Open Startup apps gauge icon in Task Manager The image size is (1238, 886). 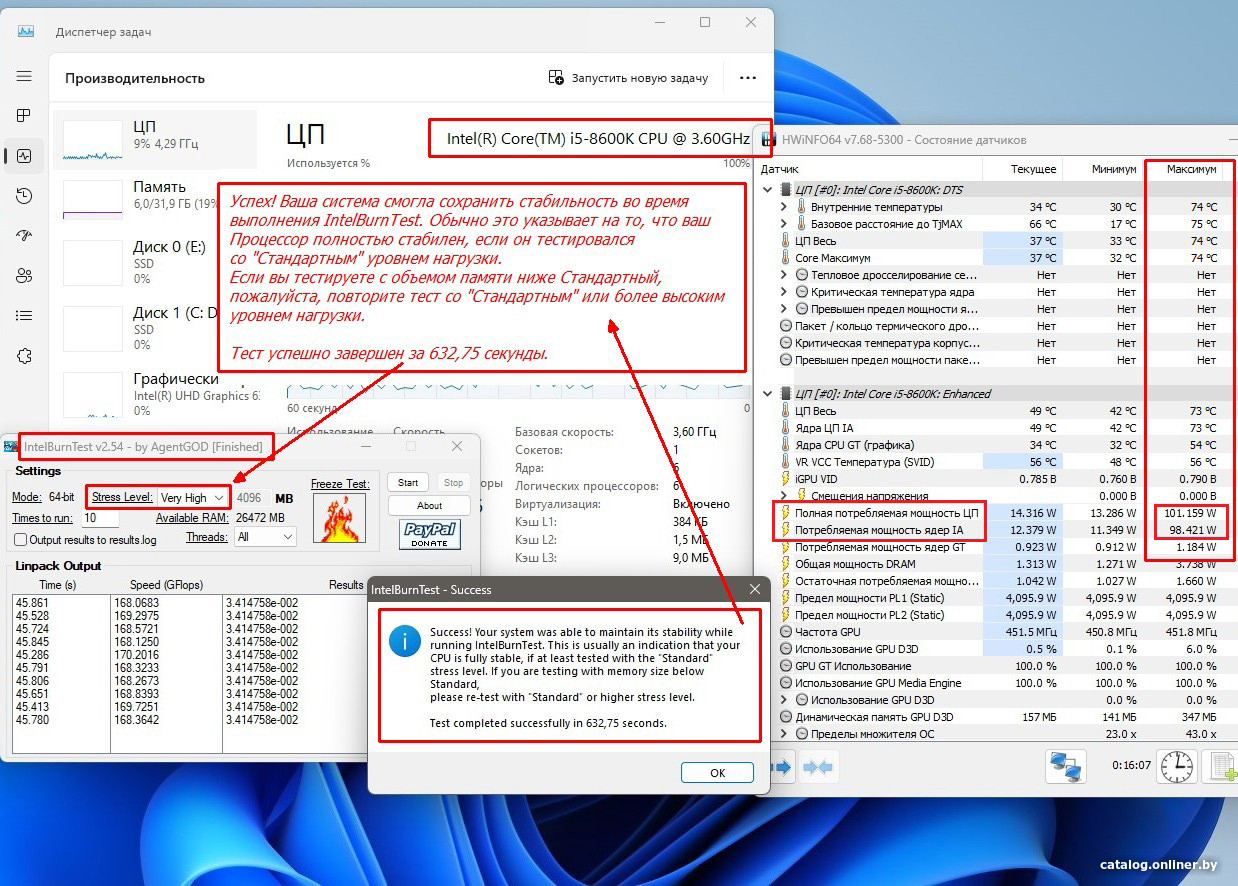(24, 236)
